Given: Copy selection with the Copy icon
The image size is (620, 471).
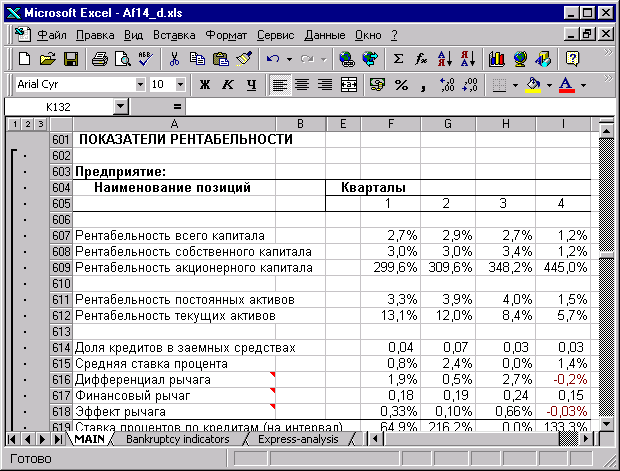Looking at the screenshot, I should pyautogui.click(x=197, y=59).
